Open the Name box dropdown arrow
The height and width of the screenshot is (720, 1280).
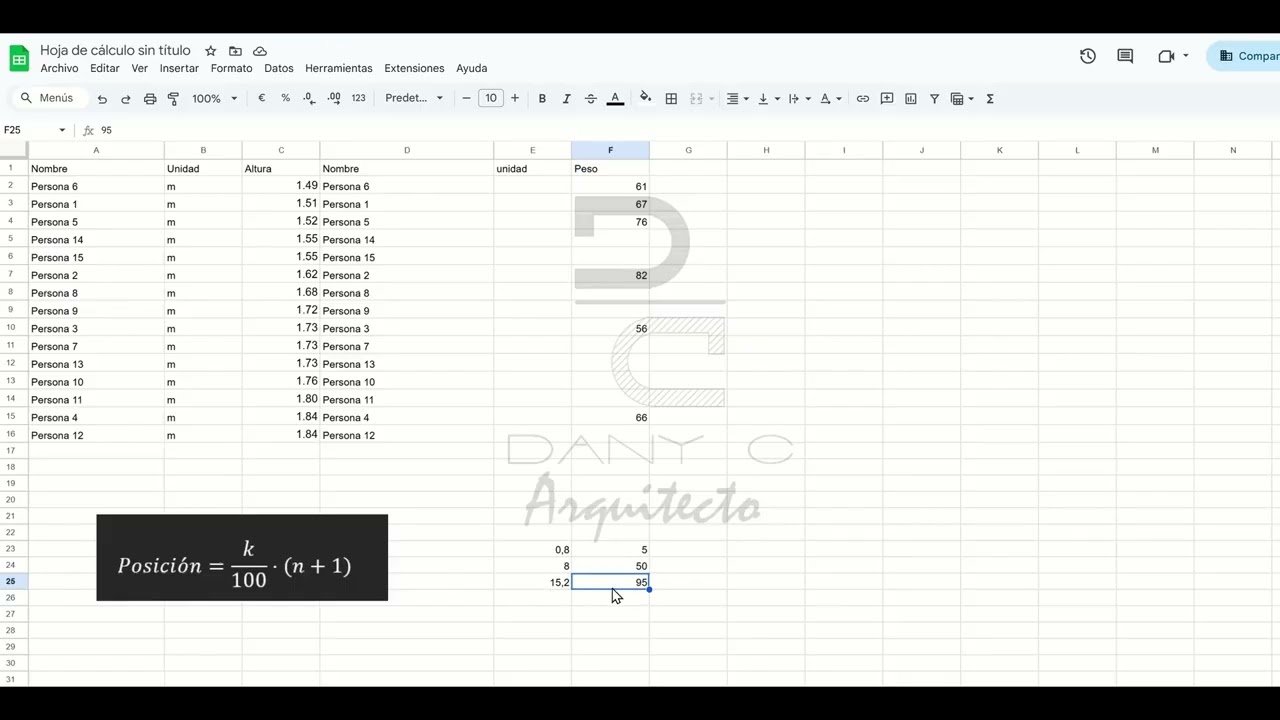pyautogui.click(x=62, y=130)
